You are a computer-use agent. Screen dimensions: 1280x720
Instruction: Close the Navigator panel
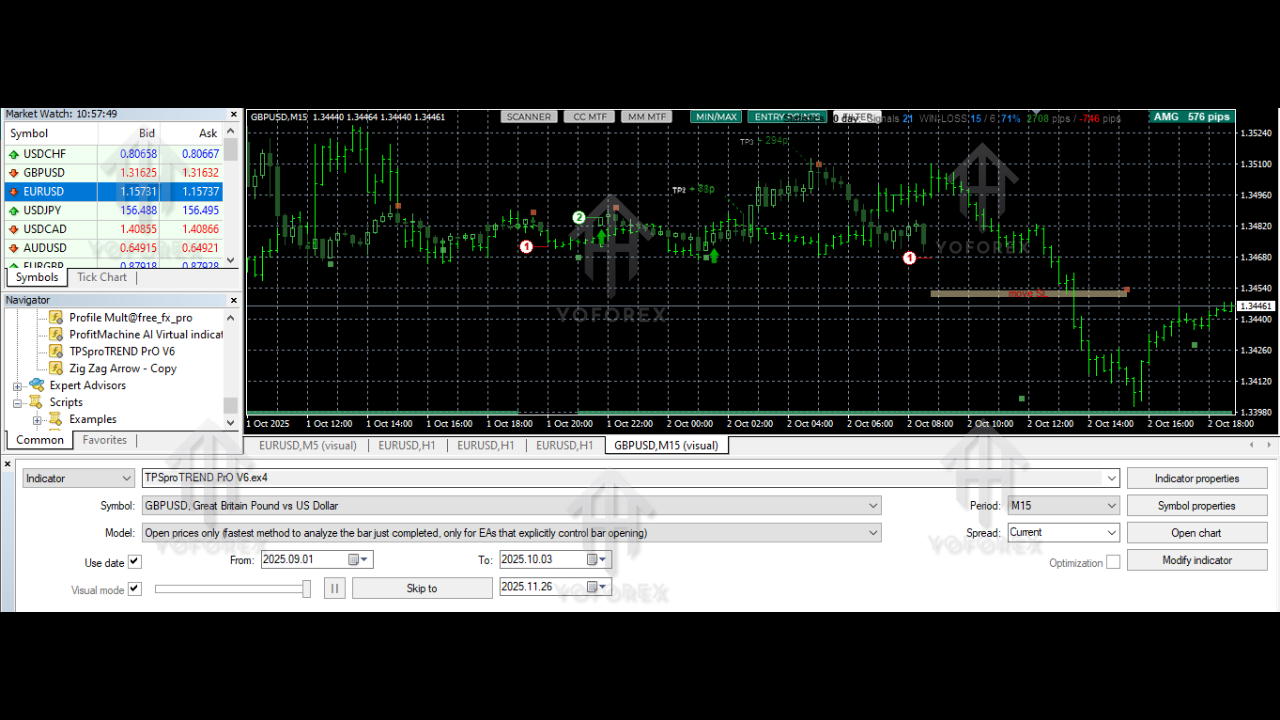(x=234, y=300)
